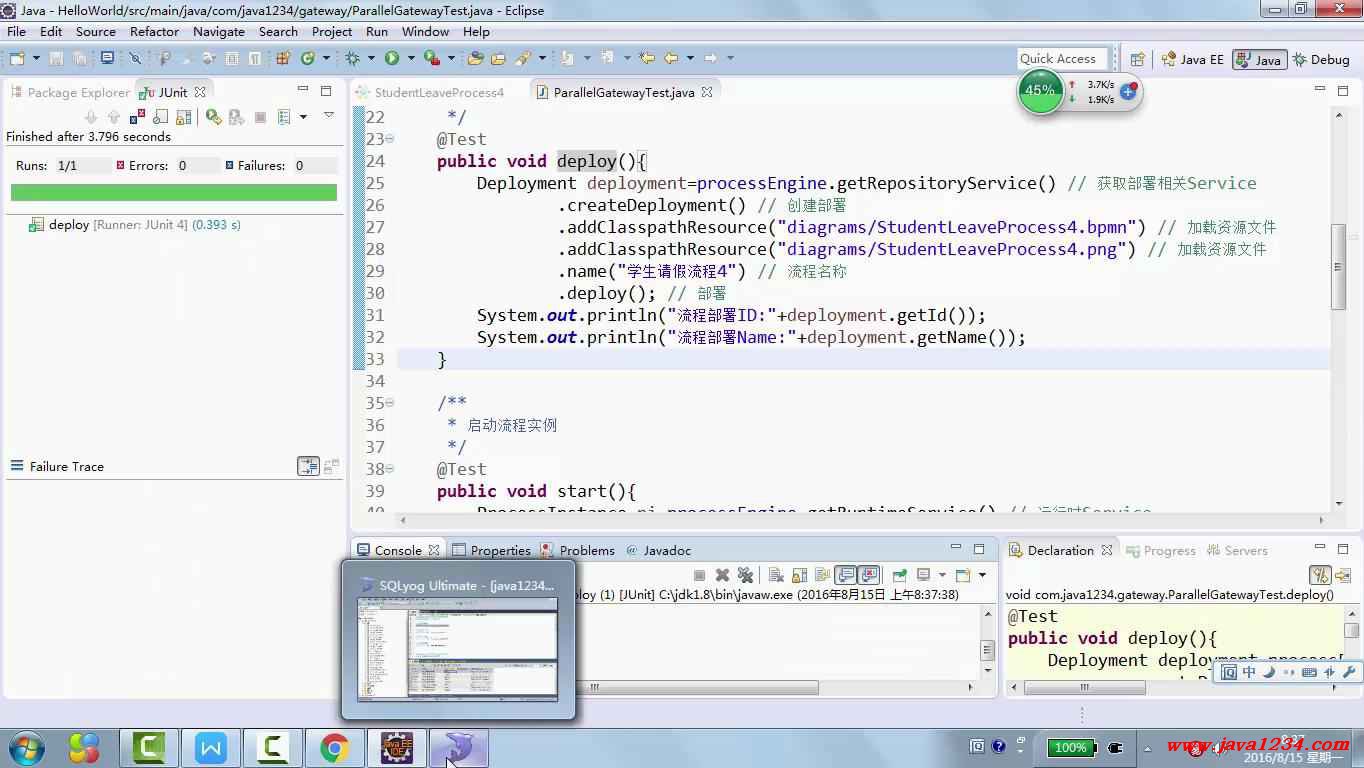Toggle Scroll Lock in Console toolbar
Image resolution: width=1364 pixels, height=768 pixels.
[799, 575]
